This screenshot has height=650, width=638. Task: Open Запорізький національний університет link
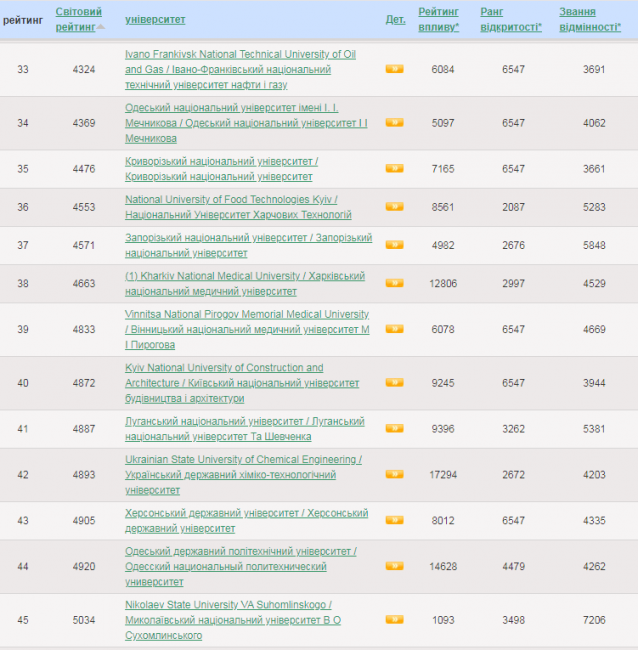pyautogui.click(x=249, y=245)
